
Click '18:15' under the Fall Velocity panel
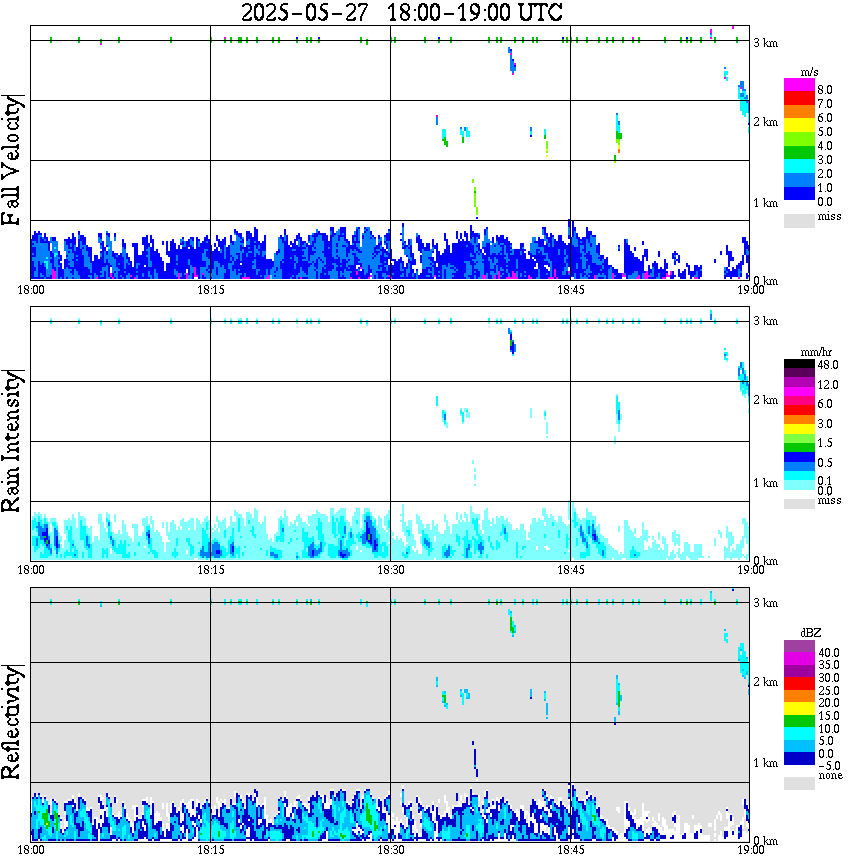click(210, 290)
